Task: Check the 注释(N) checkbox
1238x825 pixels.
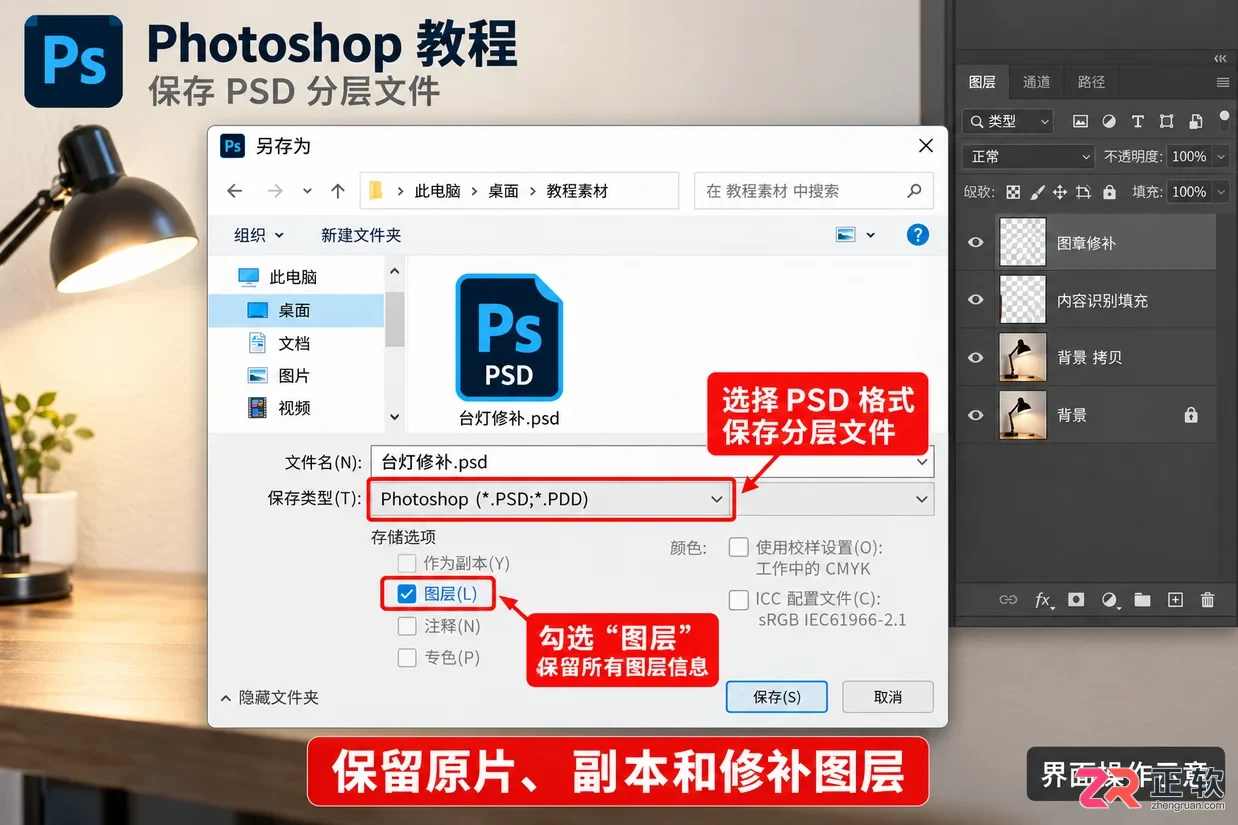Action: point(406,626)
